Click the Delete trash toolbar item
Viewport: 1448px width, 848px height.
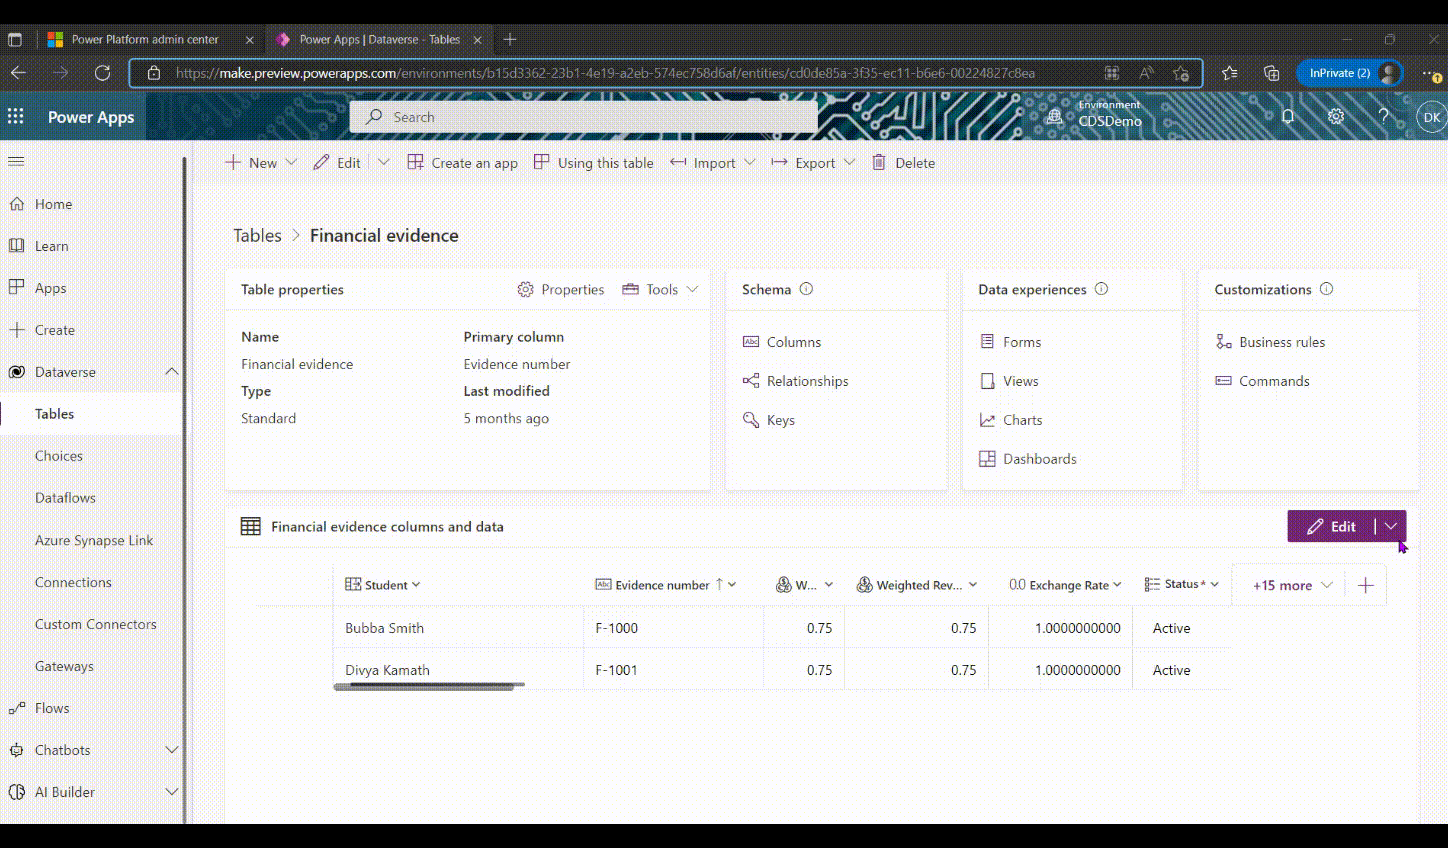pyautogui.click(x=904, y=163)
